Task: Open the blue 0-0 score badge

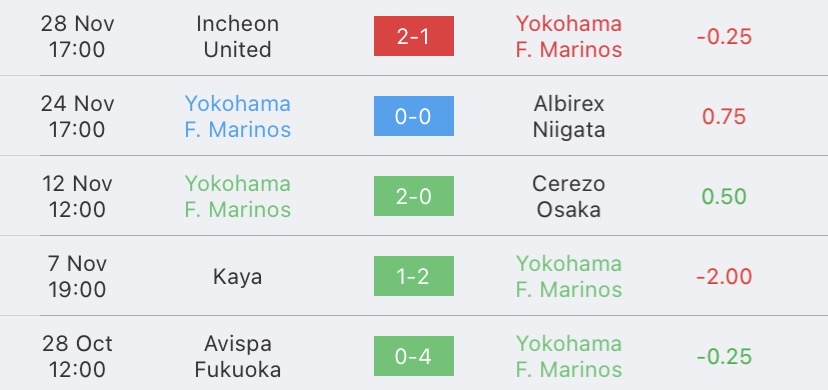Action: point(413,116)
